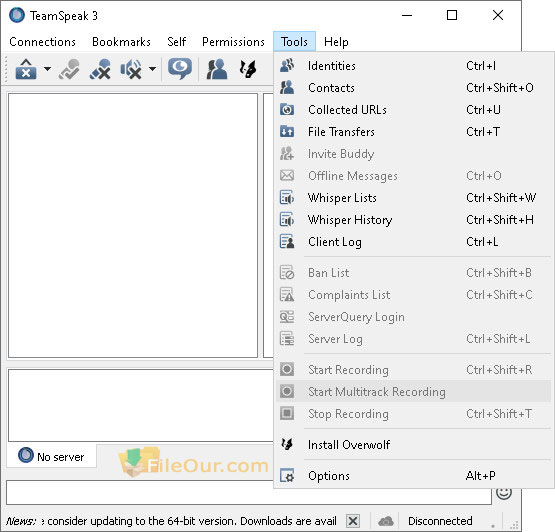Open the Self menu

(x=177, y=42)
